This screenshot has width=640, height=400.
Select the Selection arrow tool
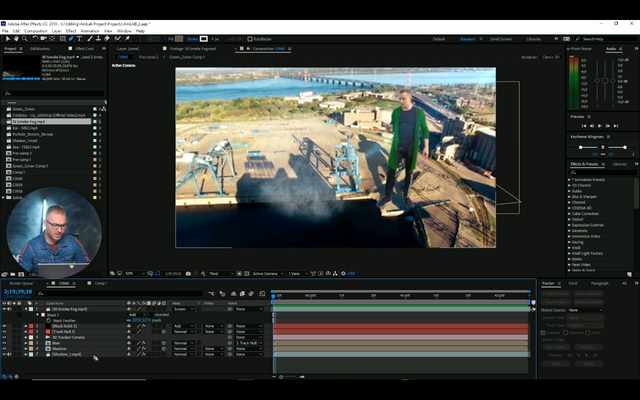click(6, 39)
